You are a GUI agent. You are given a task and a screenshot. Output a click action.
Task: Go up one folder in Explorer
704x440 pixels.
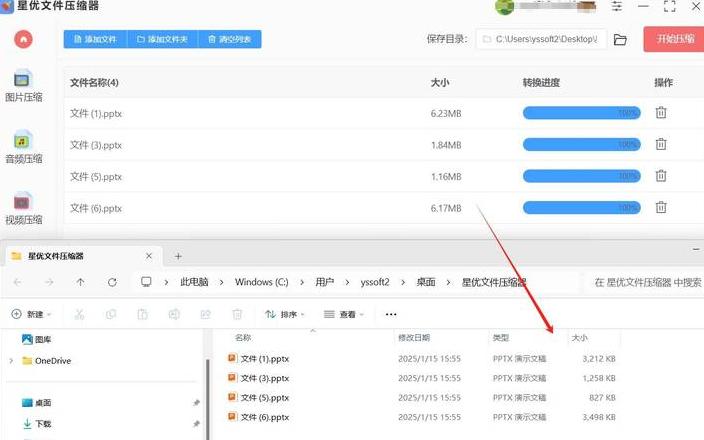click(x=80, y=282)
